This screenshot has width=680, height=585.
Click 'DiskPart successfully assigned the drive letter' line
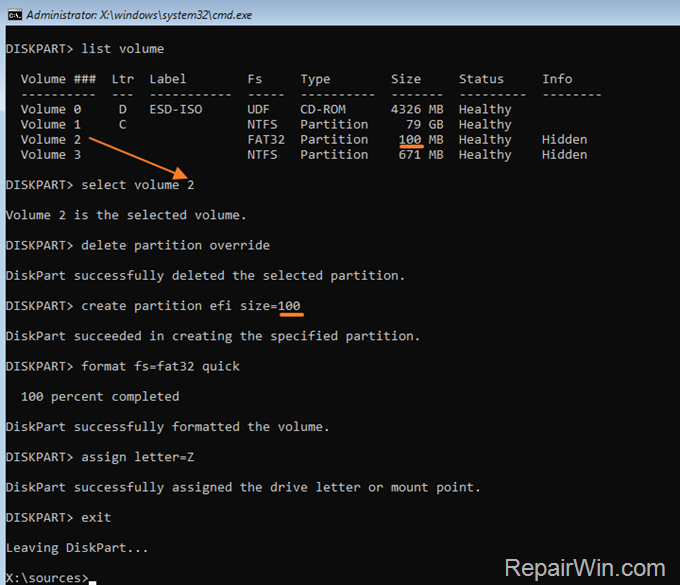tap(243, 487)
